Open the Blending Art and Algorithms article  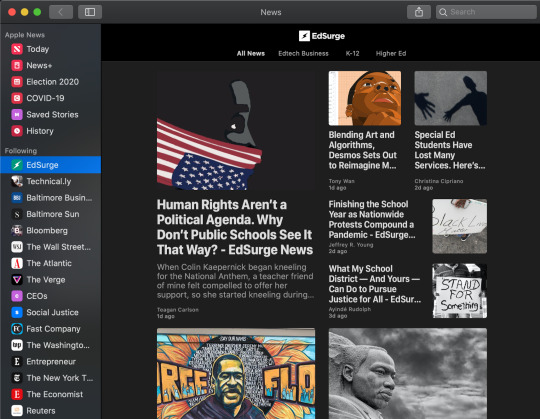point(363,150)
